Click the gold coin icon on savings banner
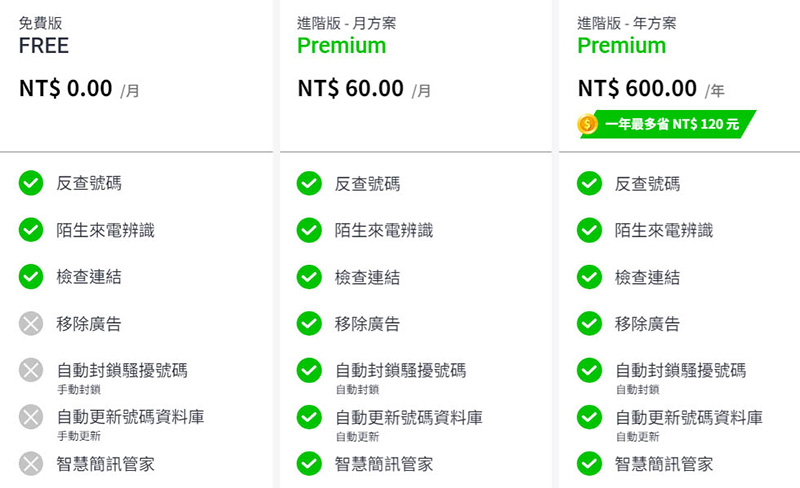The image size is (800, 488). (x=587, y=124)
